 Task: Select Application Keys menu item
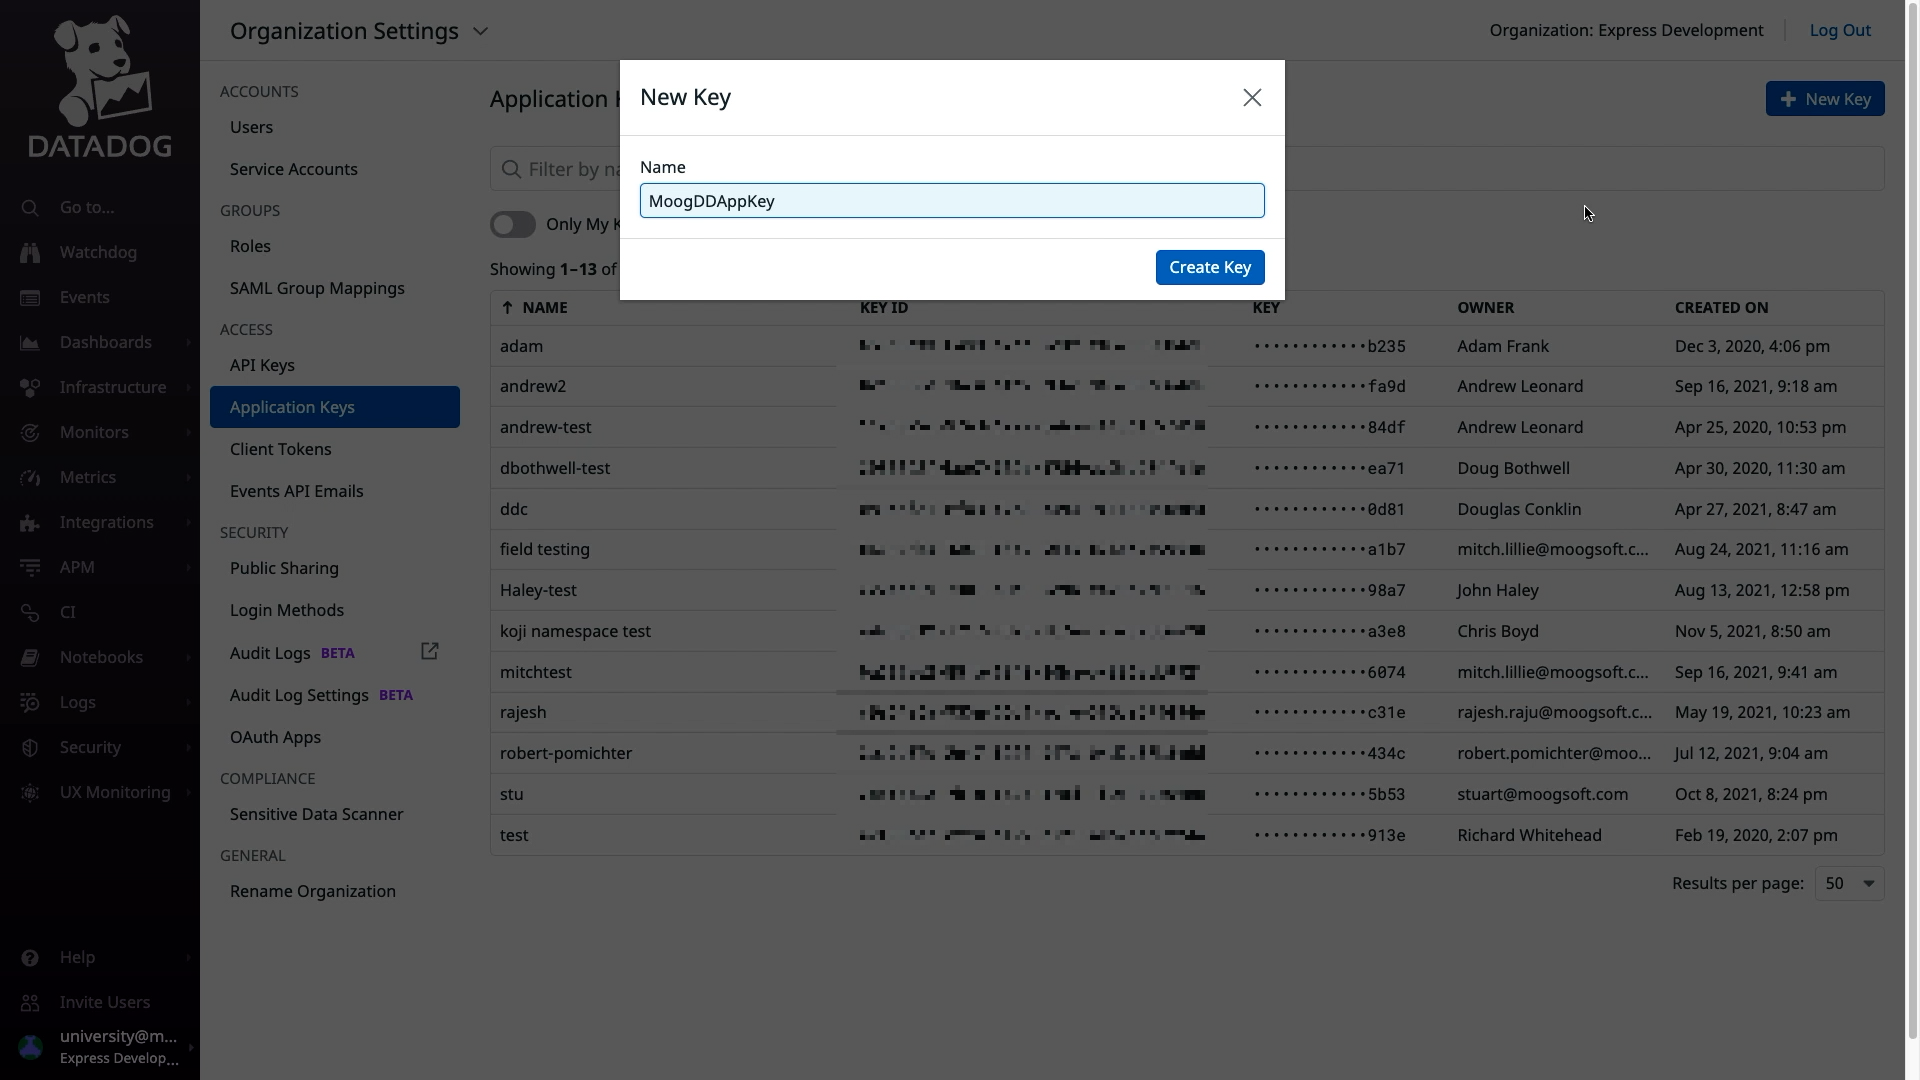(335, 407)
